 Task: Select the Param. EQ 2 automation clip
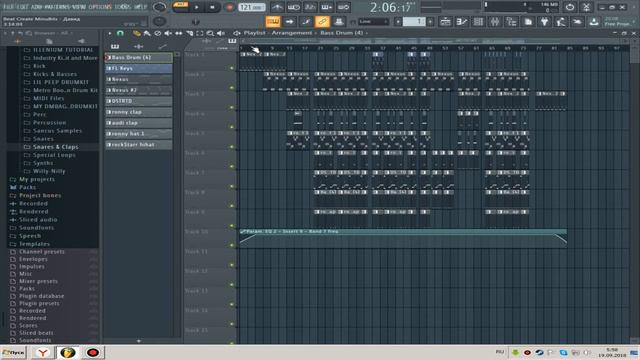click(x=403, y=237)
